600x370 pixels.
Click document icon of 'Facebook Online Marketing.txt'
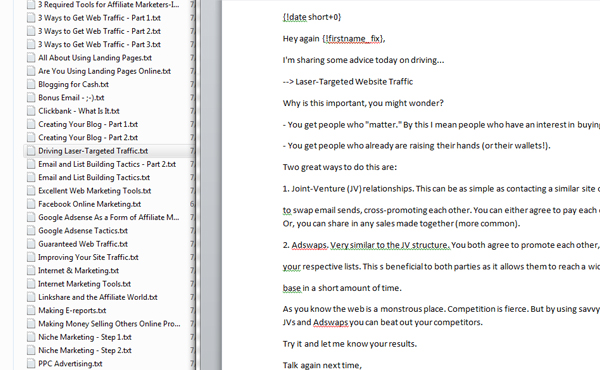click(31, 204)
